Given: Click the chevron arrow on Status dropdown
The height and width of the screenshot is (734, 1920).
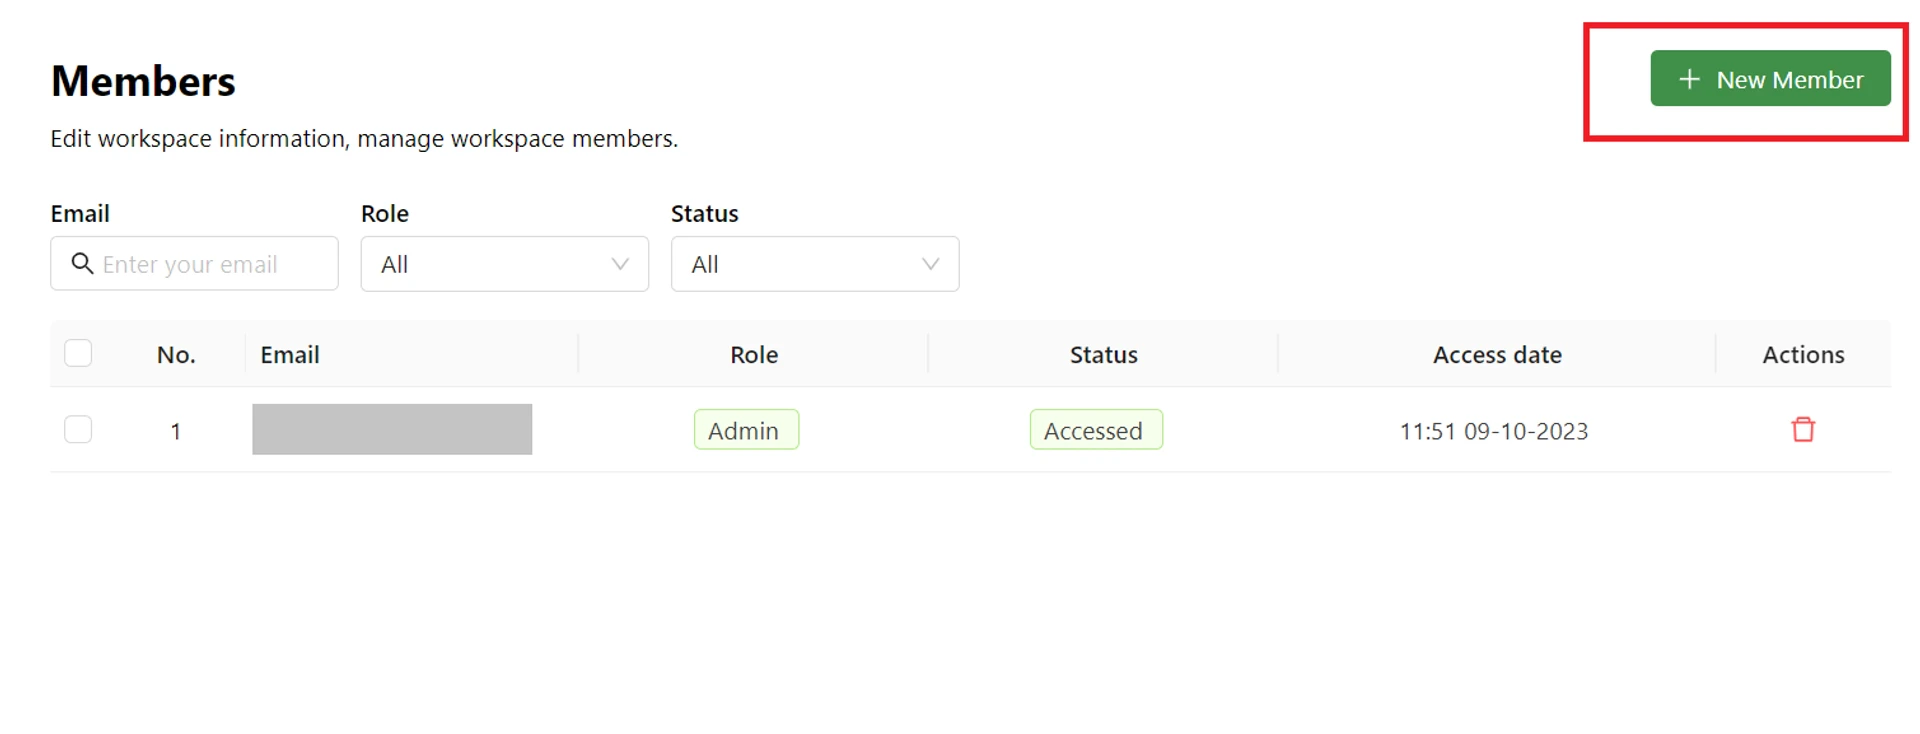Looking at the screenshot, I should (x=929, y=264).
